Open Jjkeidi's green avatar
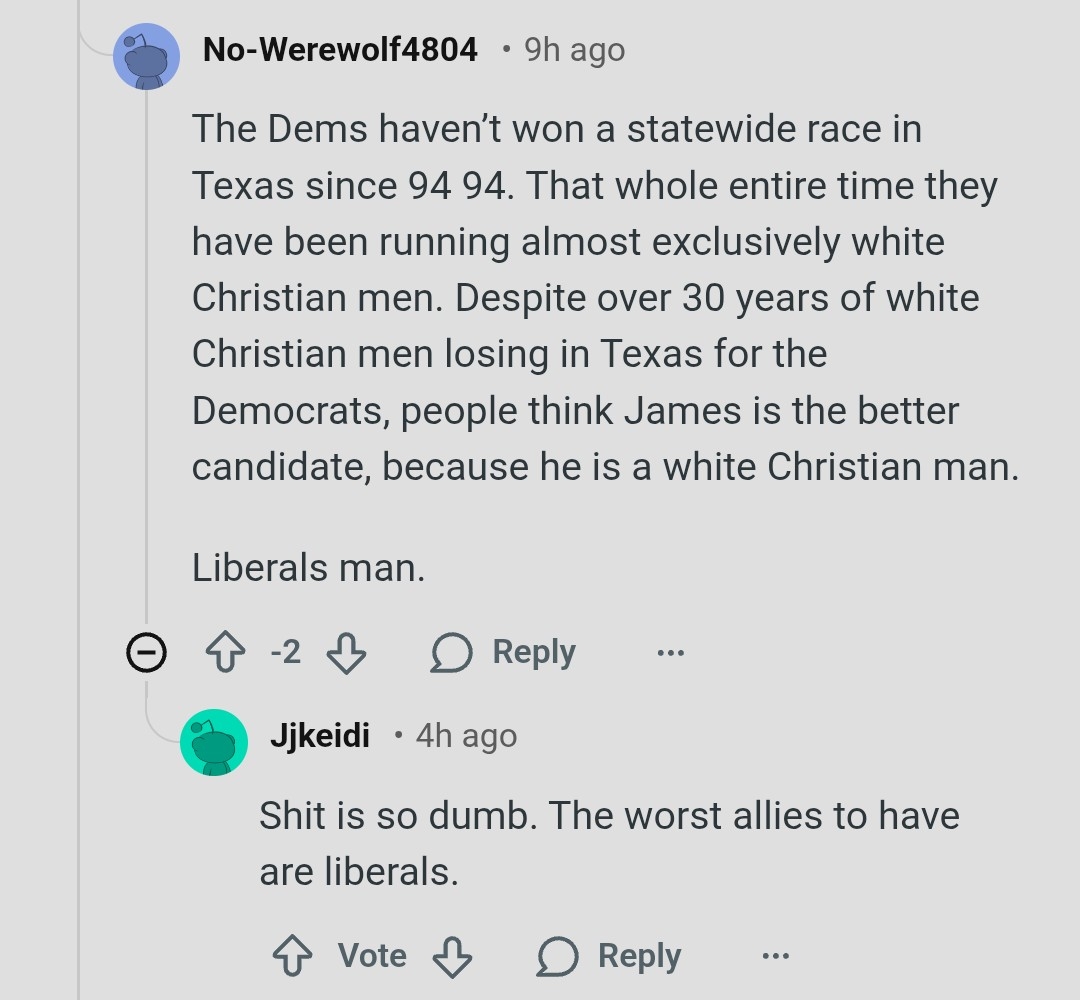 pos(214,742)
